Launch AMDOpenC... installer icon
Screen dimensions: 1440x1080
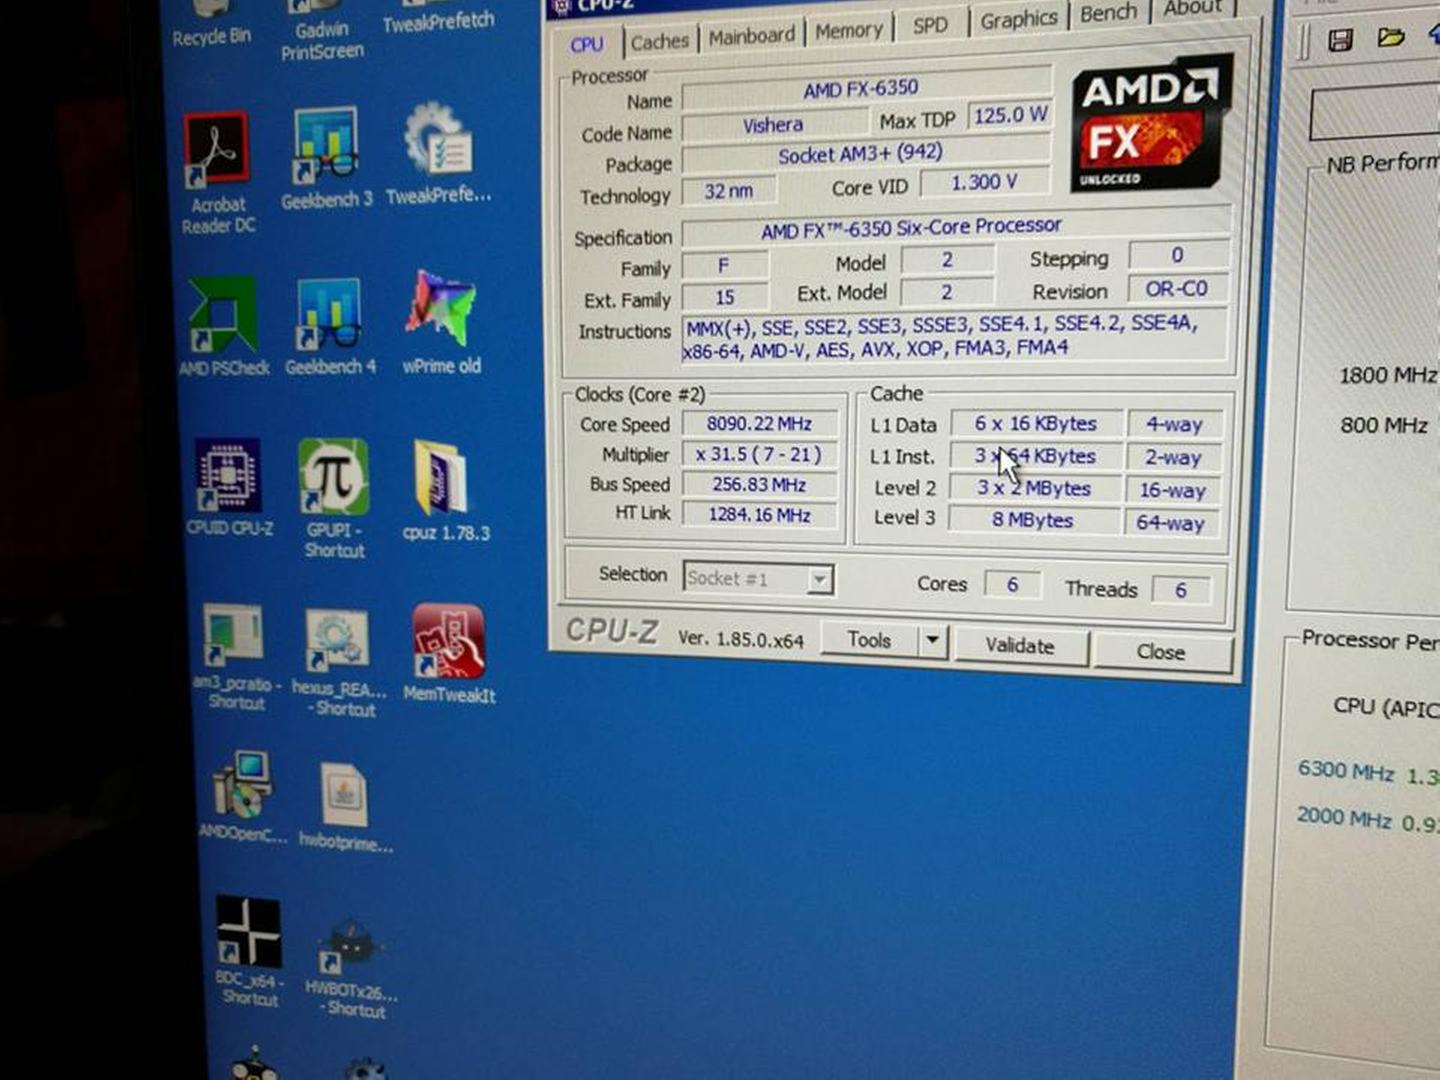243,795
